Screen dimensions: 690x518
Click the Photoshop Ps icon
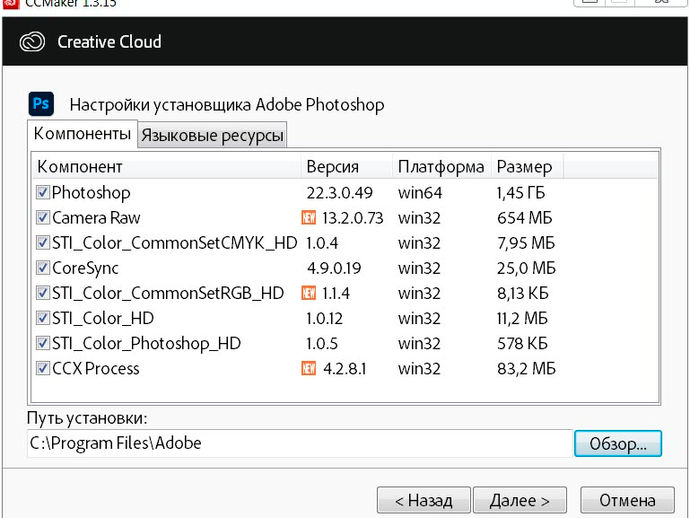pos(41,104)
